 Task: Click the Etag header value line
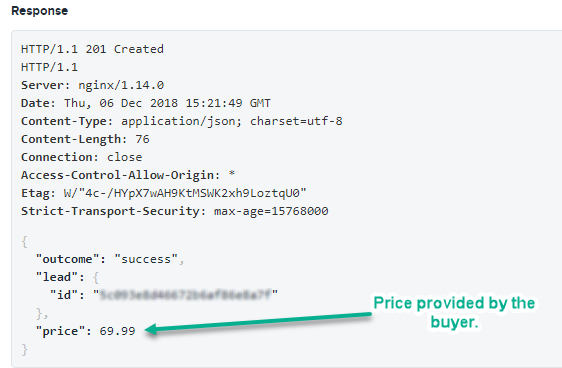[164, 193]
